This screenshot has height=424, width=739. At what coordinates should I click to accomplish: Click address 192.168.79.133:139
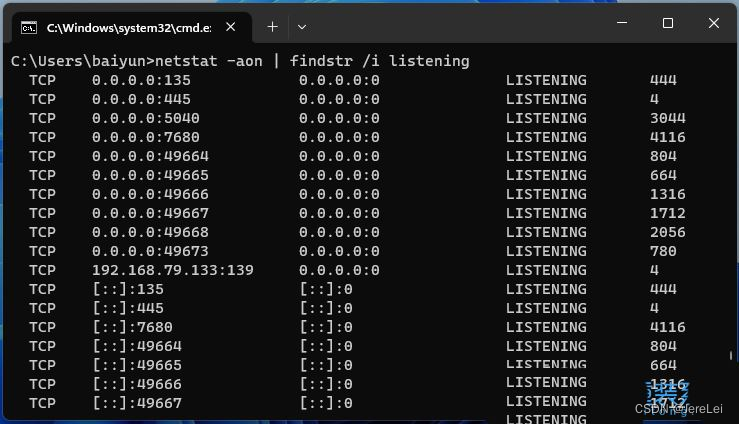[173, 270]
